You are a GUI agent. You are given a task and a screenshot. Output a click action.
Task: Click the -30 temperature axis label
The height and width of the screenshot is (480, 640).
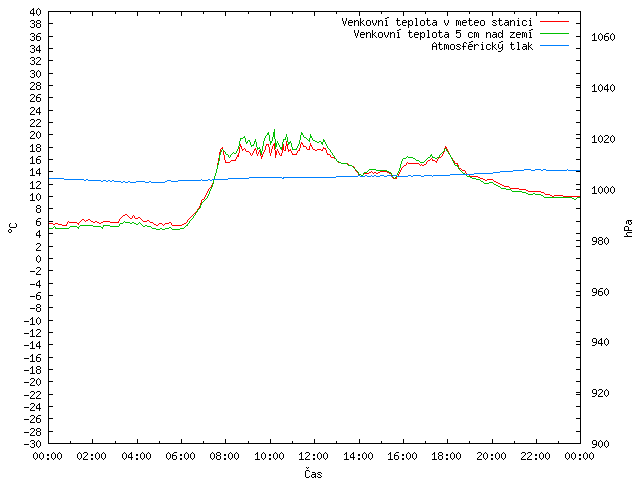pyautogui.click(x=33, y=444)
